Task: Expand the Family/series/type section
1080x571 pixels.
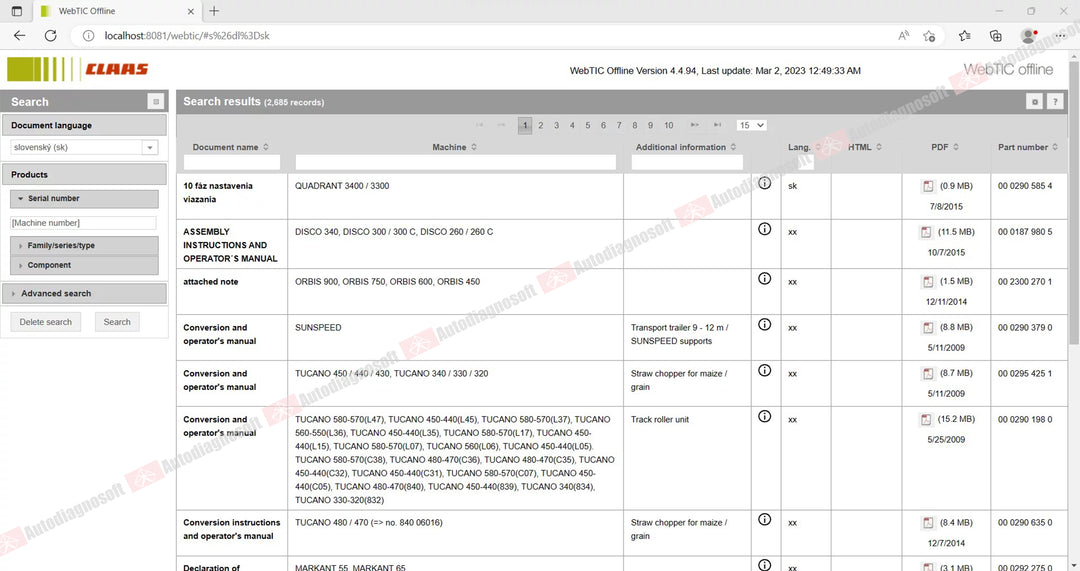Action: click(84, 246)
